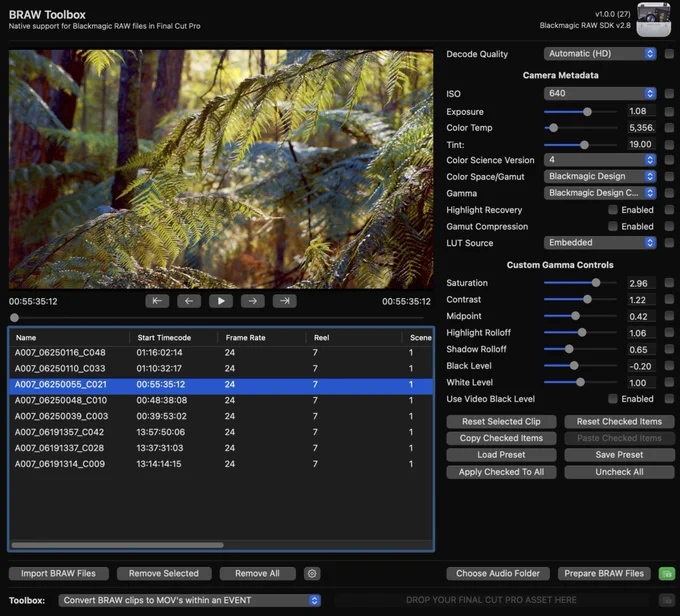Click the Saturation slider handle
This screenshot has height=616, width=680.
click(596, 283)
